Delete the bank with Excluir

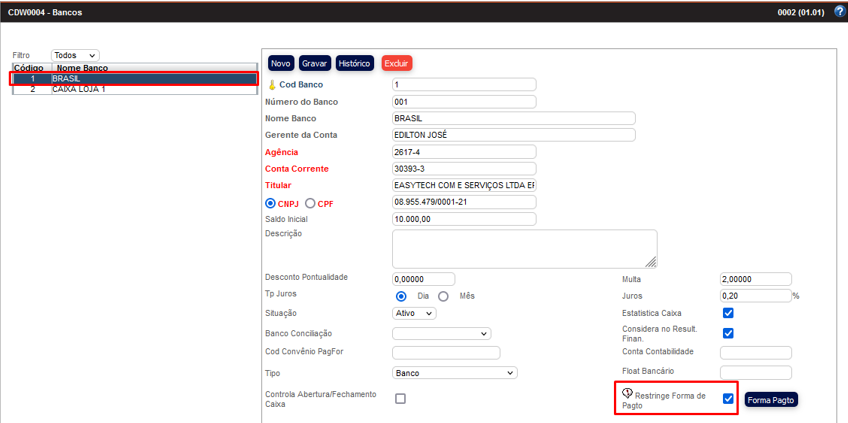pyautogui.click(x=396, y=63)
